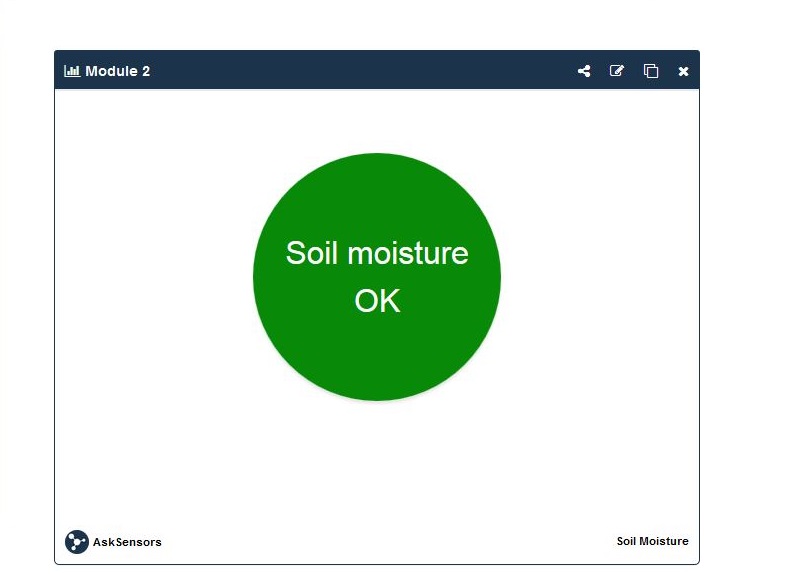The image size is (792, 574).
Task: Click the bar chart icon beside Module 2
Action: (72, 71)
